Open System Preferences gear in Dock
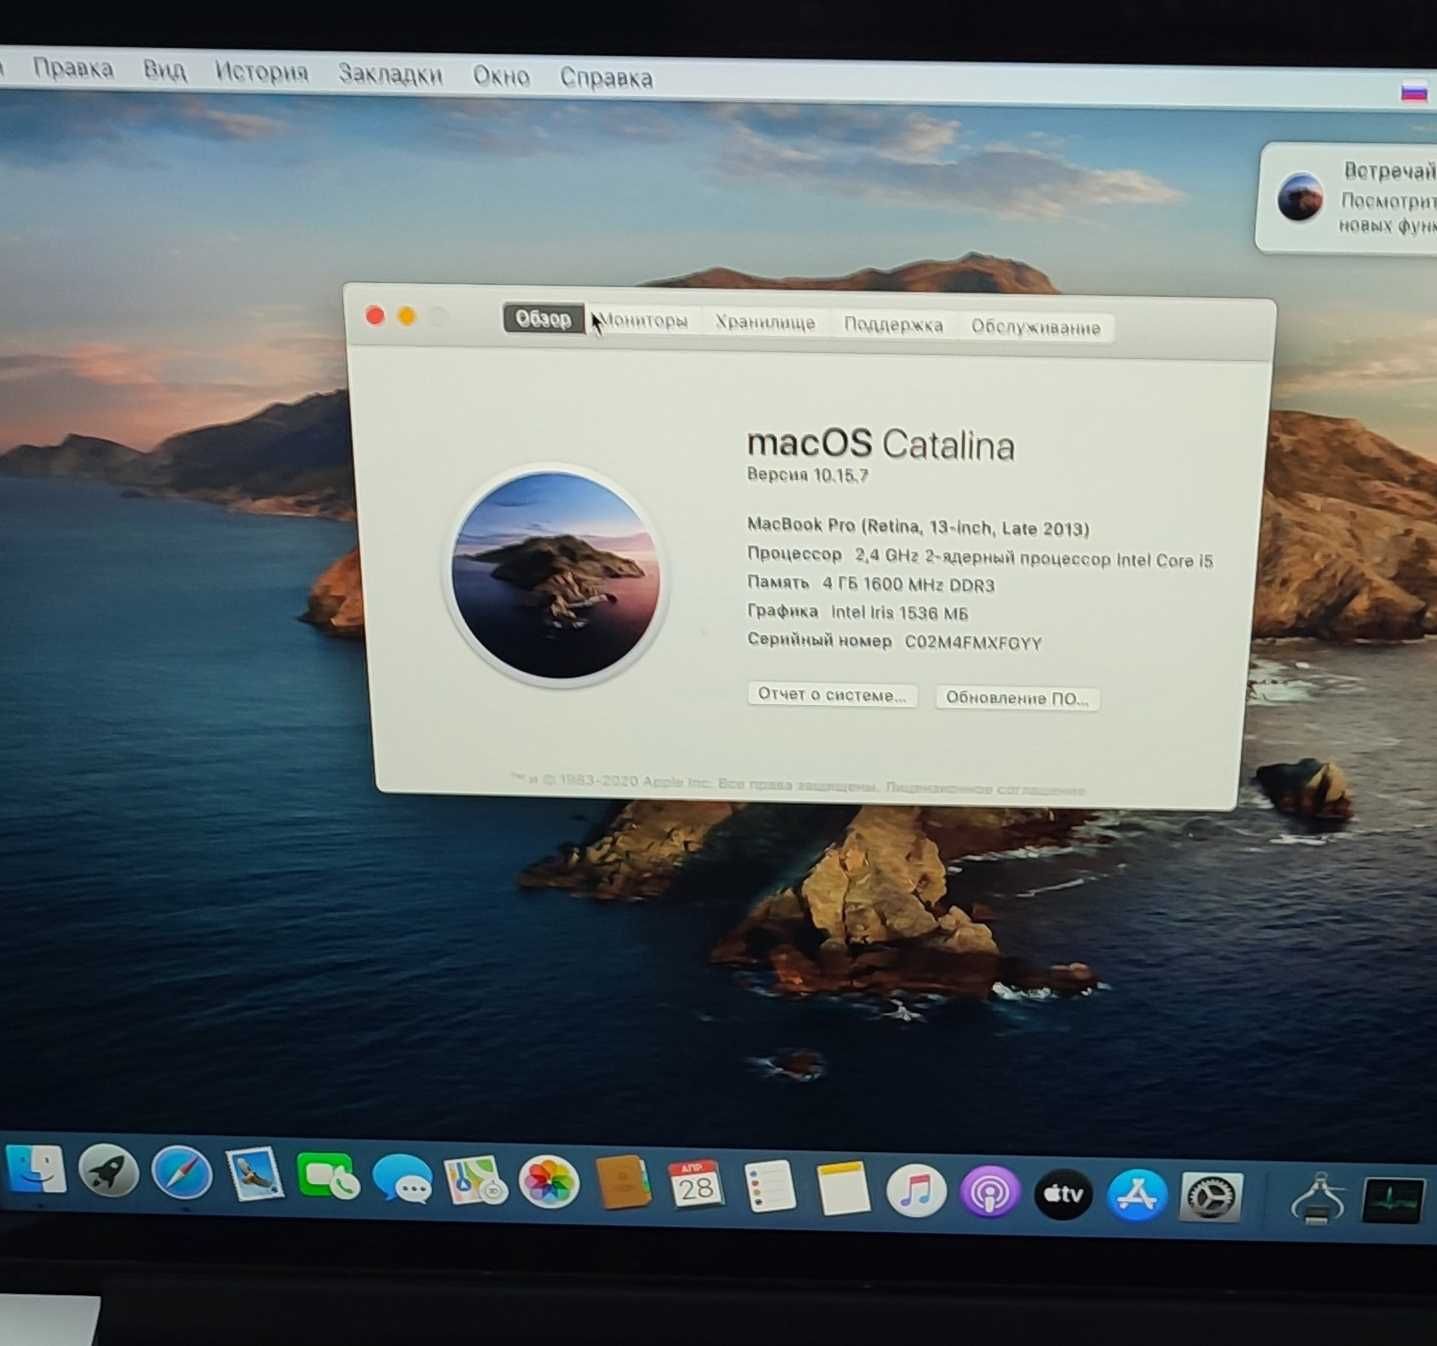1437x1346 pixels. tap(1210, 1196)
